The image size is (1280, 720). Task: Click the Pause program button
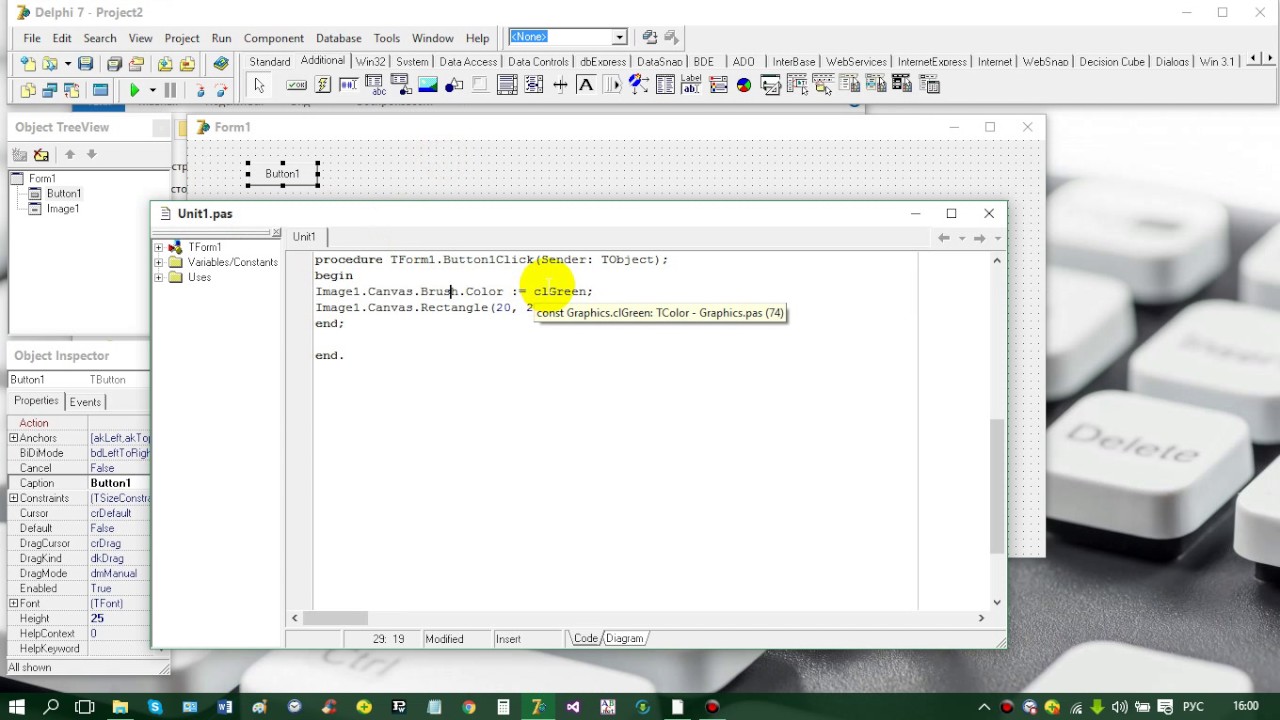point(170,90)
